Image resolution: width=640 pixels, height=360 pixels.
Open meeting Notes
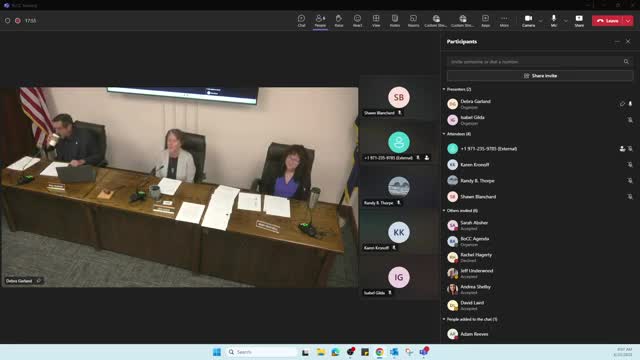[x=395, y=20]
